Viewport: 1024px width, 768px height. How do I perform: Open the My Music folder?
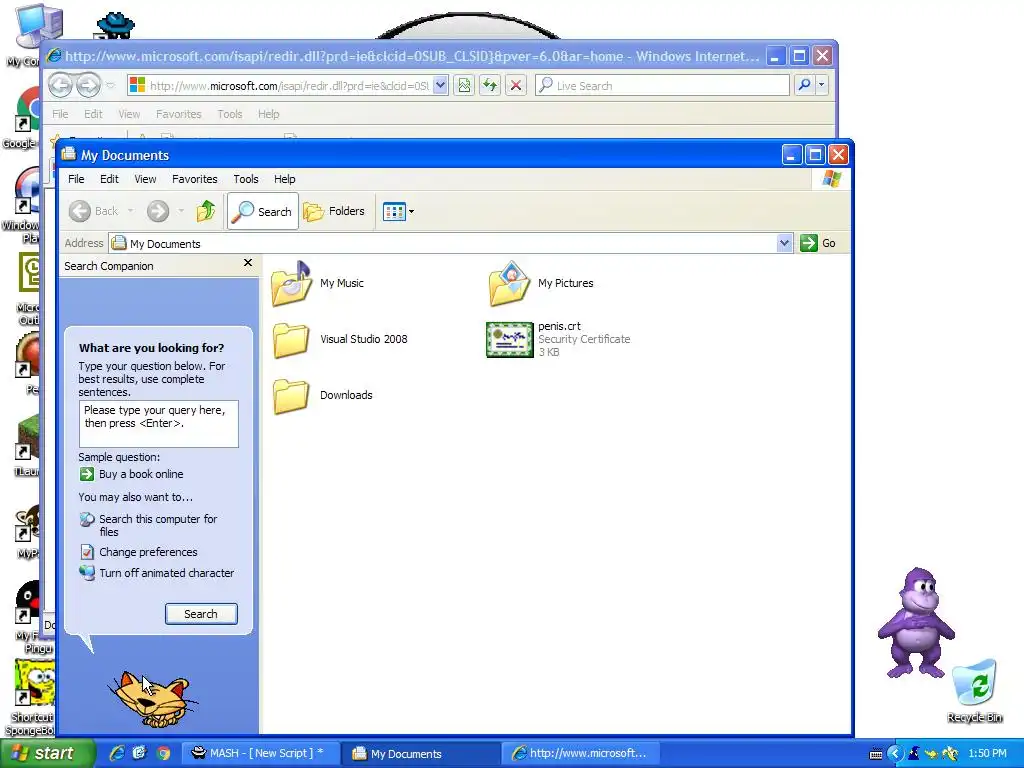pyautogui.click(x=317, y=283)
